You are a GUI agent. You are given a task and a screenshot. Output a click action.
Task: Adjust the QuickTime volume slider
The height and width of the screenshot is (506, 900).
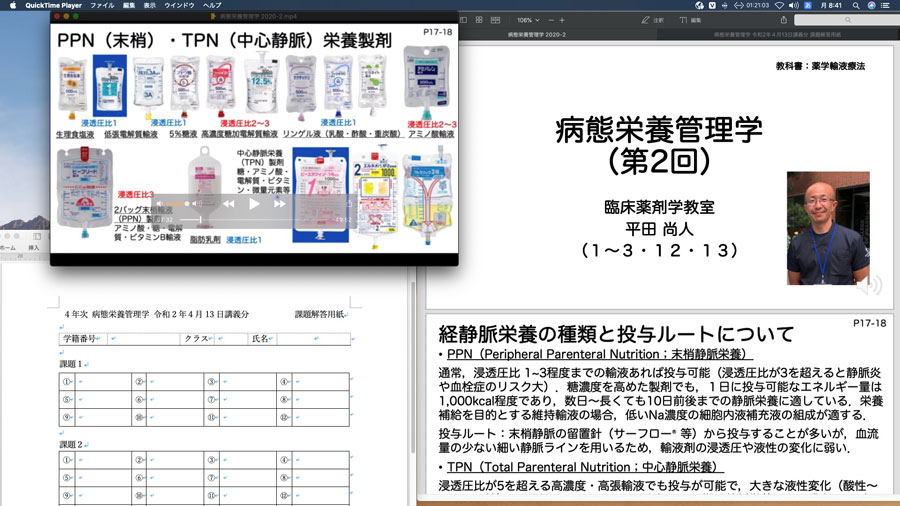177,204
